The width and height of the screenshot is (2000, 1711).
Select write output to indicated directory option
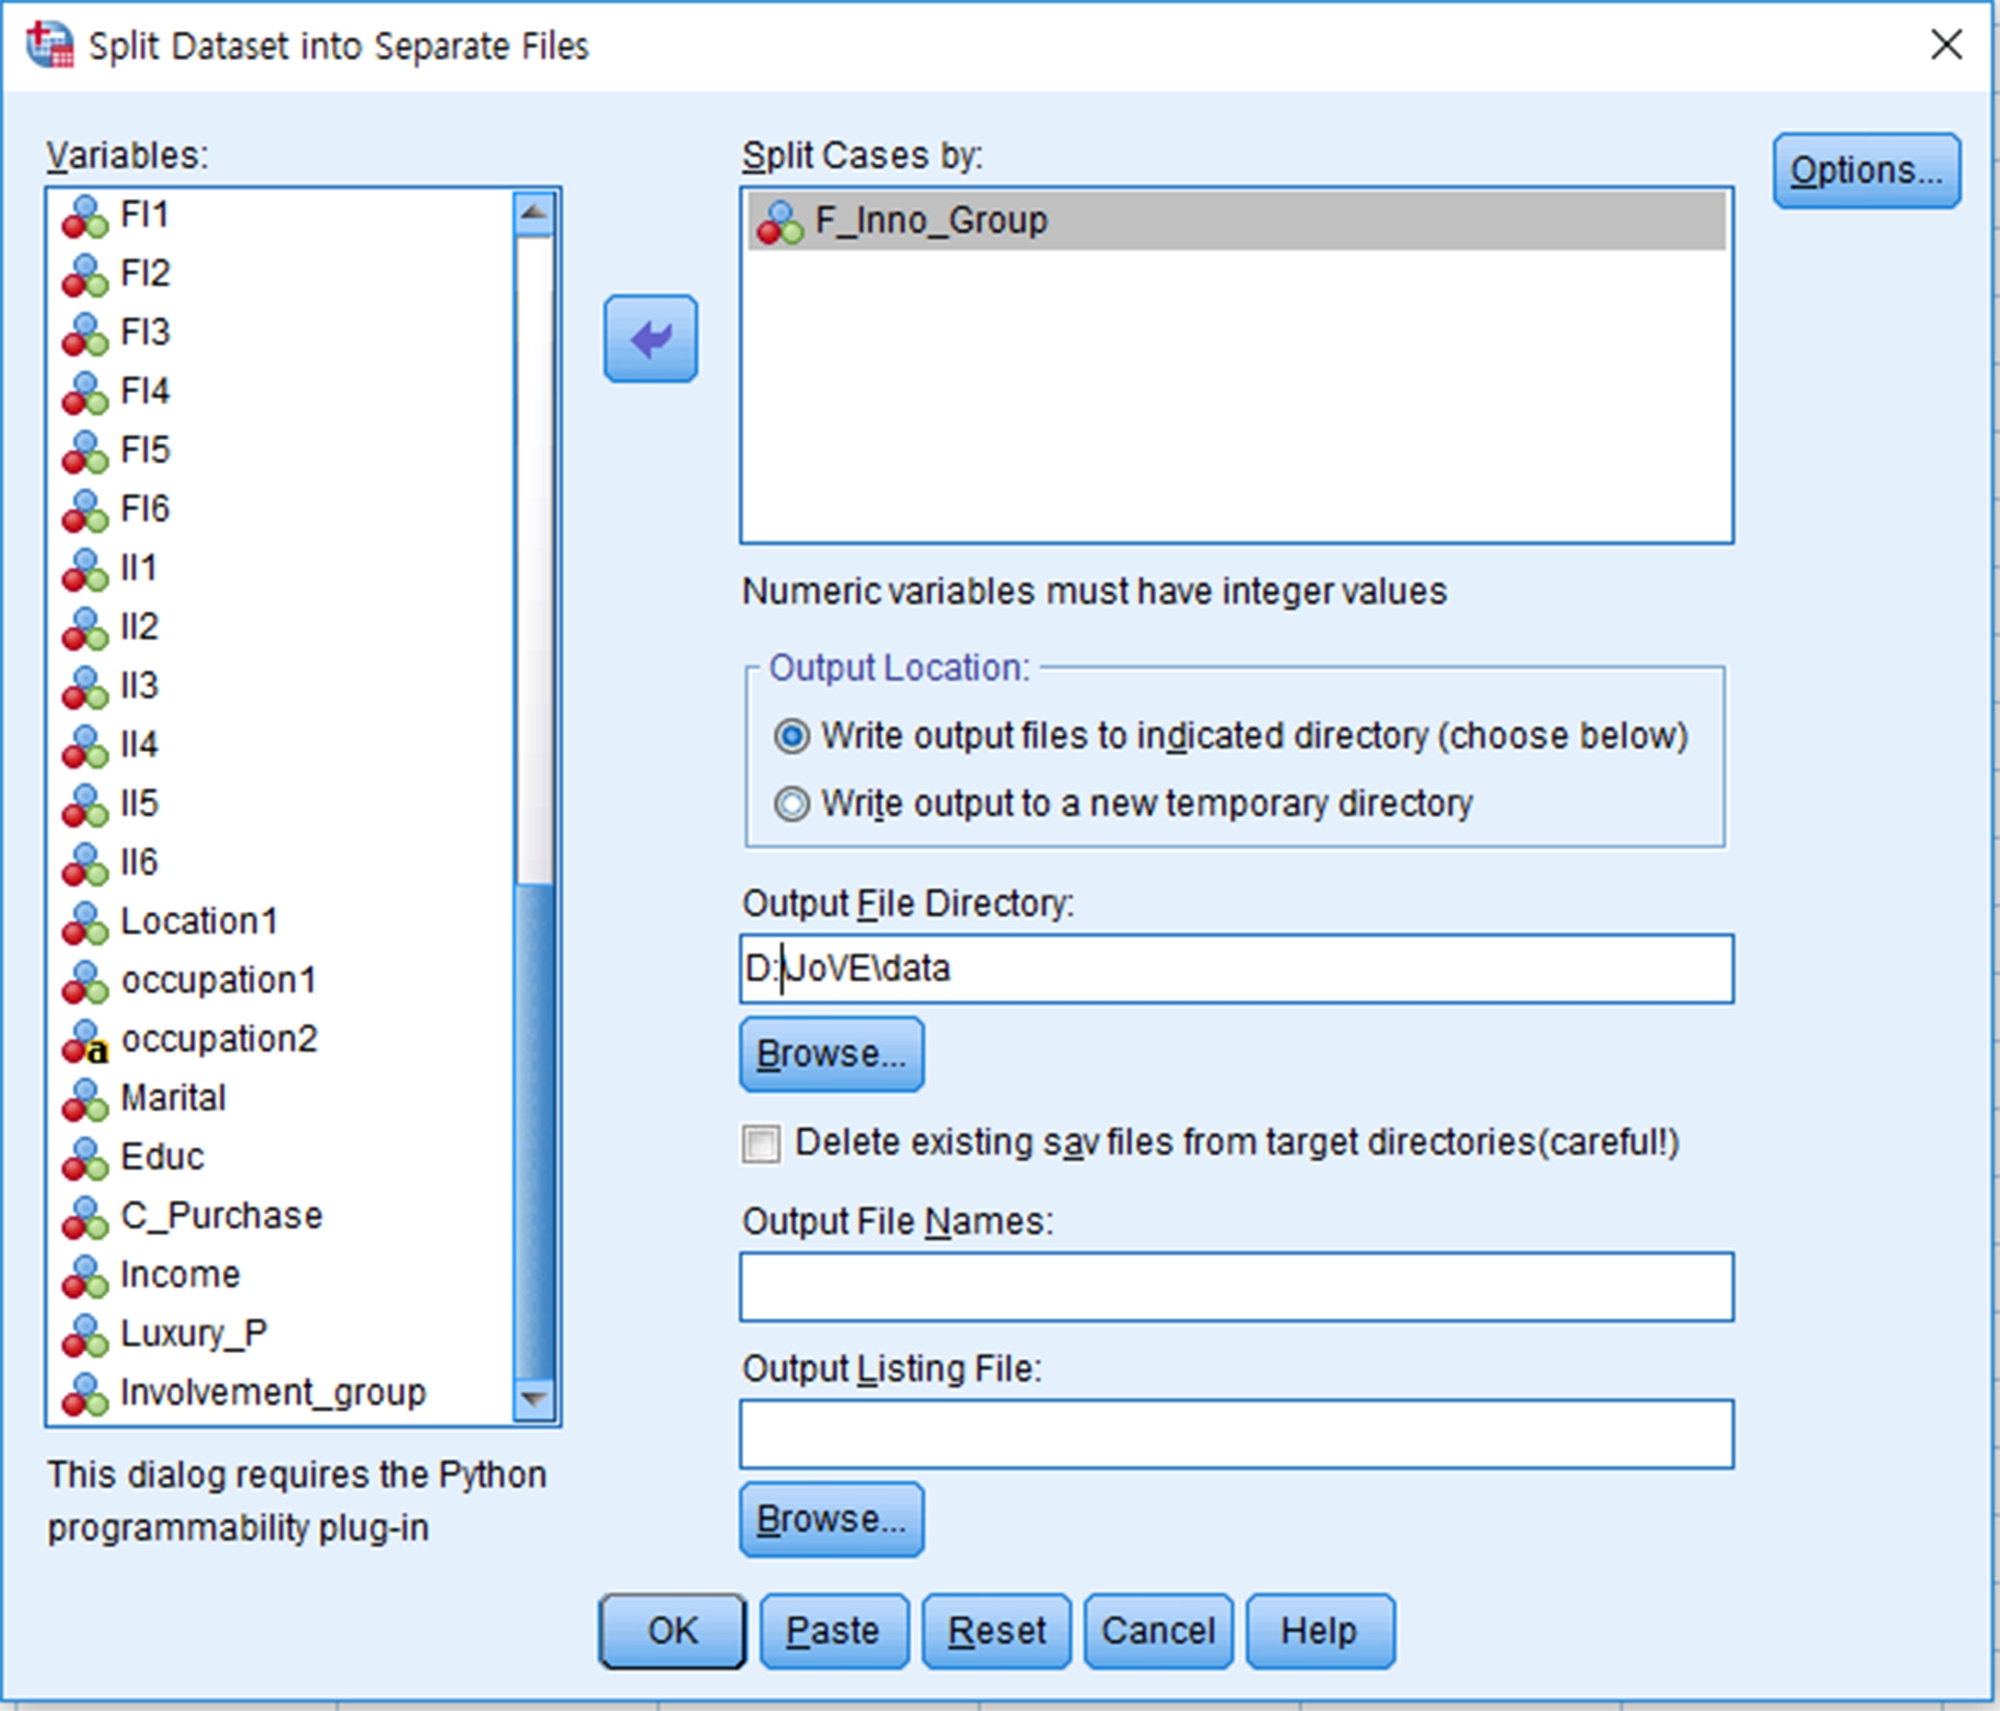tap(791, 737)
